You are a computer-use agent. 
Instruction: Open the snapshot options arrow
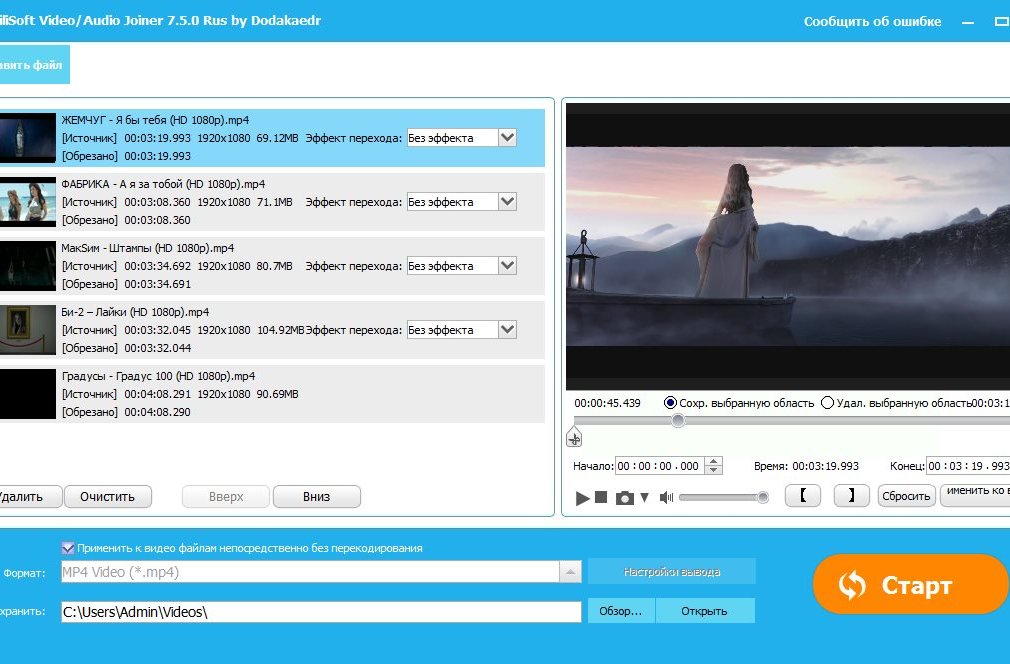[644, 498]
